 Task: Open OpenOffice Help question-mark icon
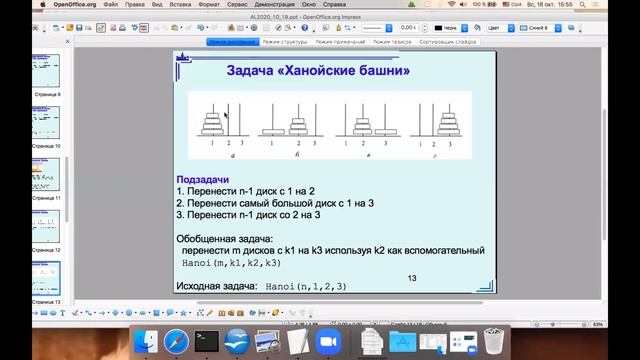304,28
